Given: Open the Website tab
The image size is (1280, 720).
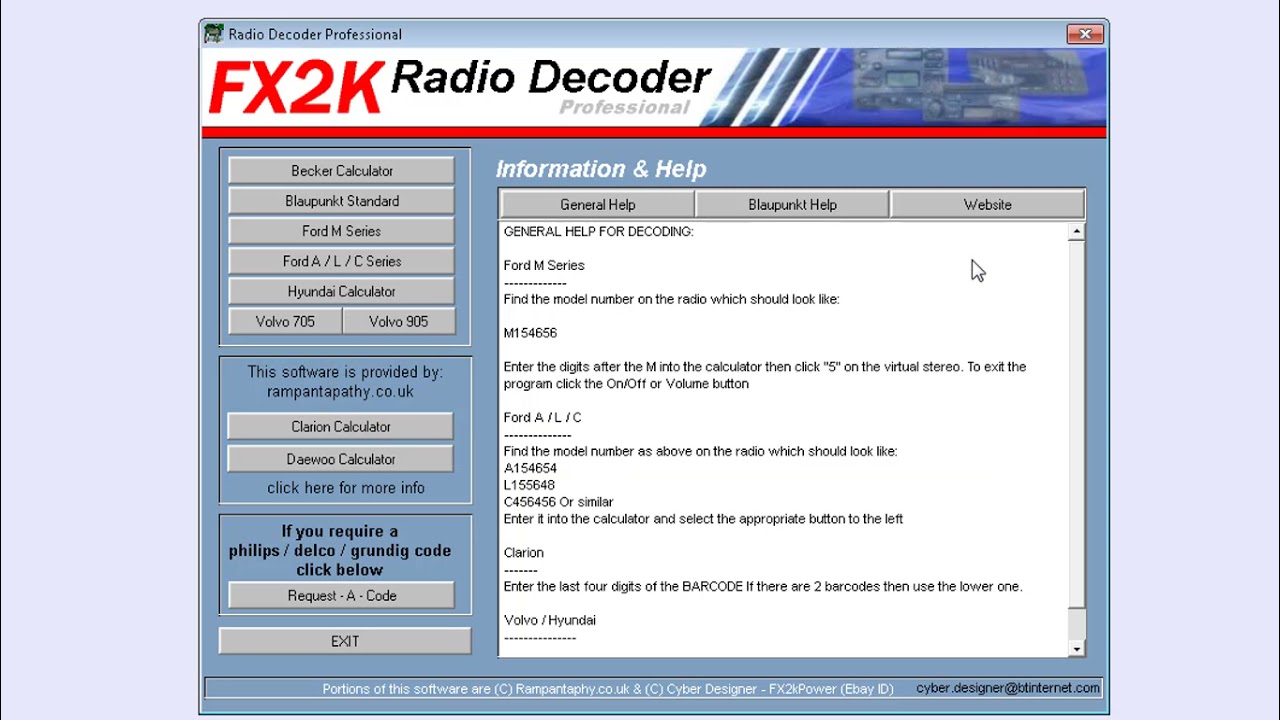Looking at the screenshot, I should click(987, 205).
